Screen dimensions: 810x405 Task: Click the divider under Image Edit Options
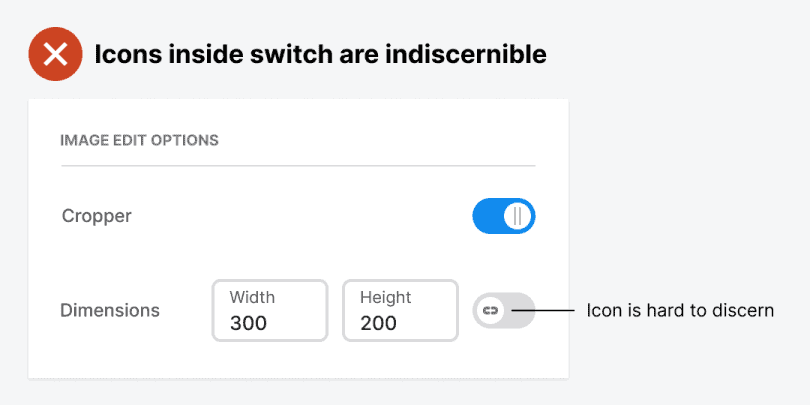coord(298,165)
